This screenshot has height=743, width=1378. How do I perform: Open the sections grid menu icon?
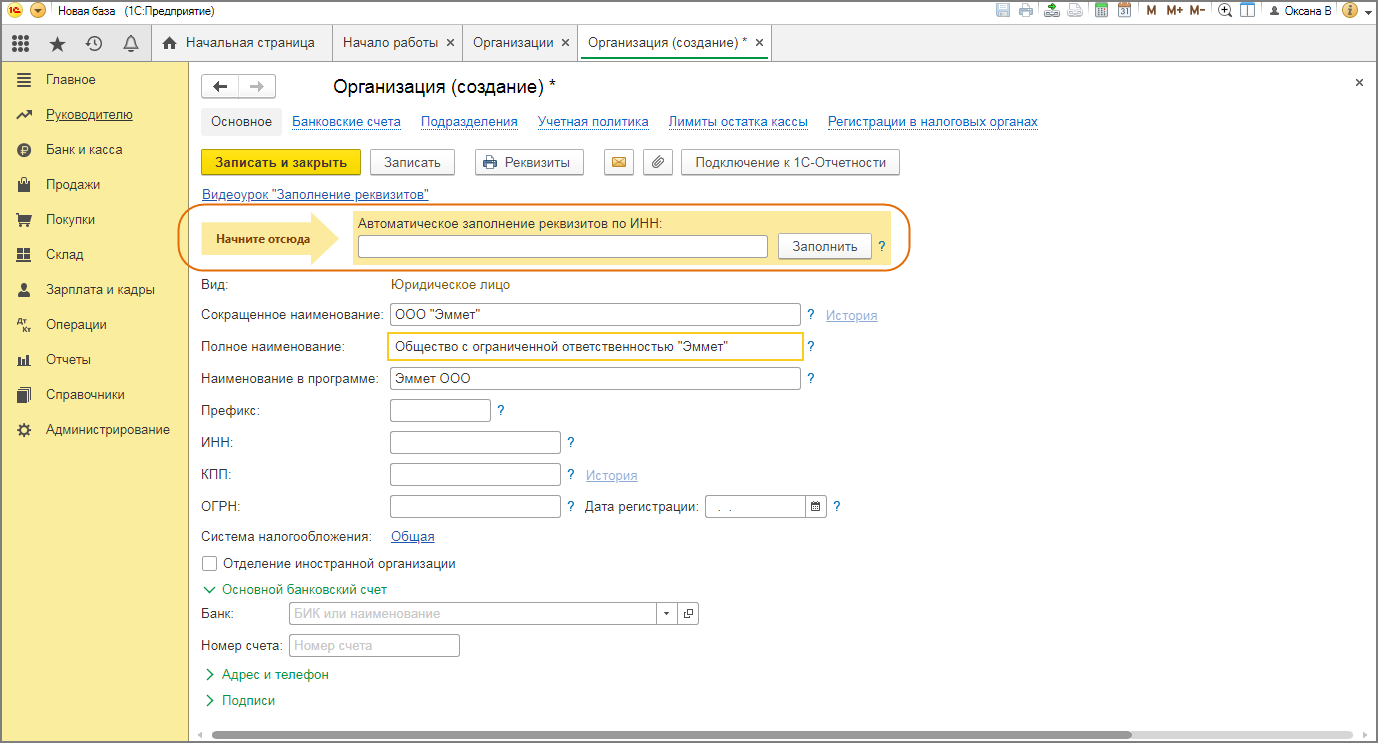click(20, 43)
